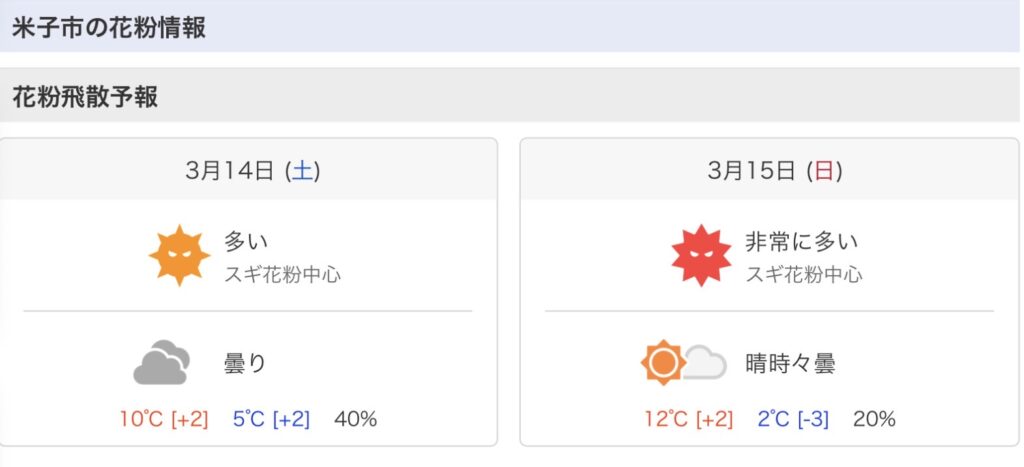Image resolution: width=1024 pixels, height=467 pixels.
Task: Click the スギ花粉中心 text under 非常に多い
Action: (804, 274)
